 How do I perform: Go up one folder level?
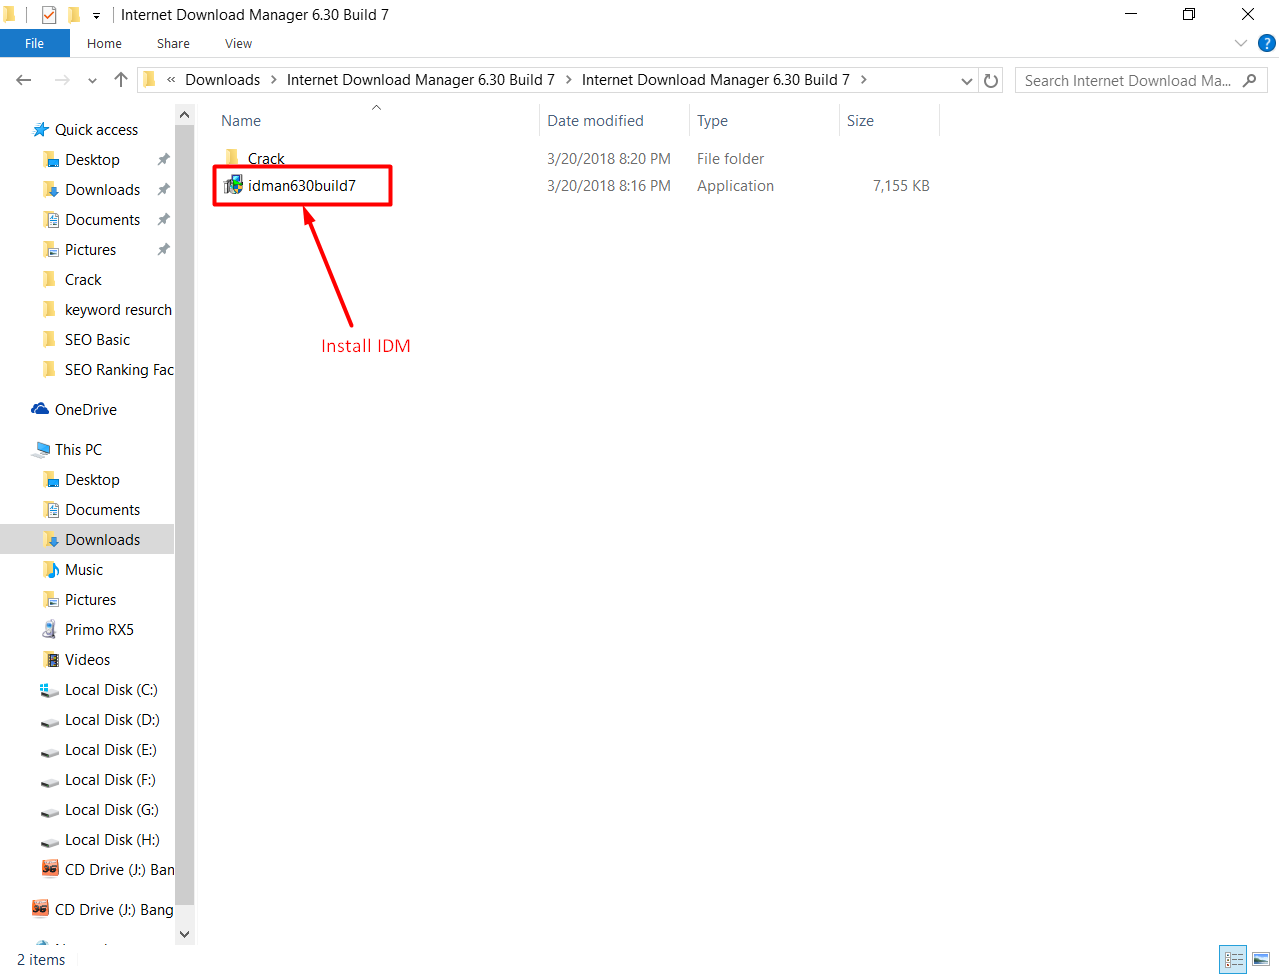121,80
